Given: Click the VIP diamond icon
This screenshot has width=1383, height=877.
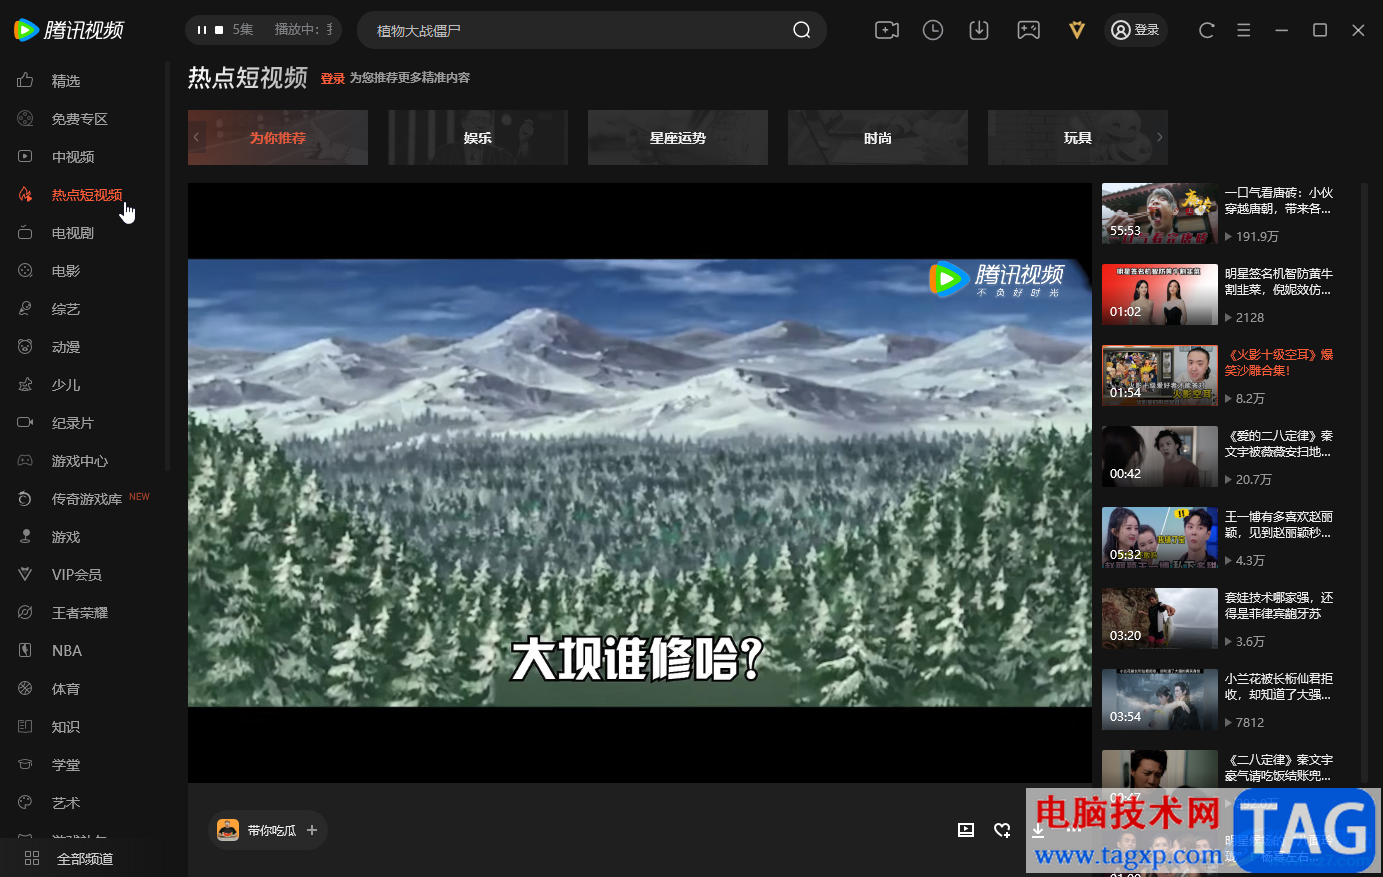Looking at the screenshot, I should tap(1076, 30).
